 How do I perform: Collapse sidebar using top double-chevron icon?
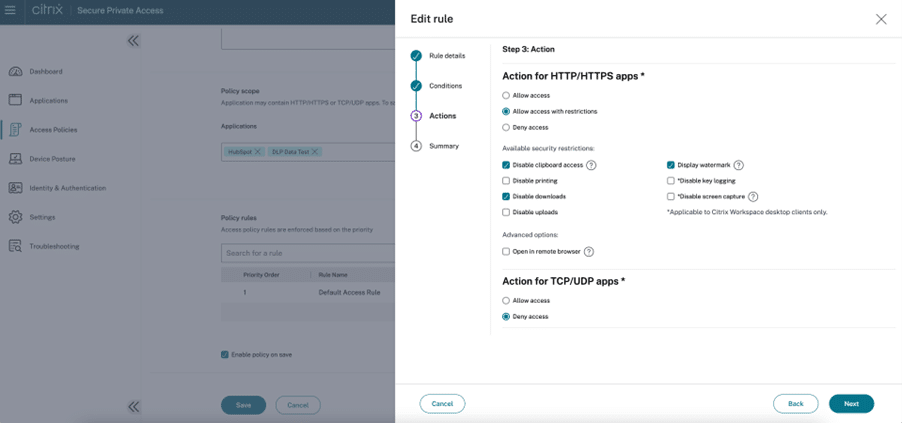(x=133, y=41)
